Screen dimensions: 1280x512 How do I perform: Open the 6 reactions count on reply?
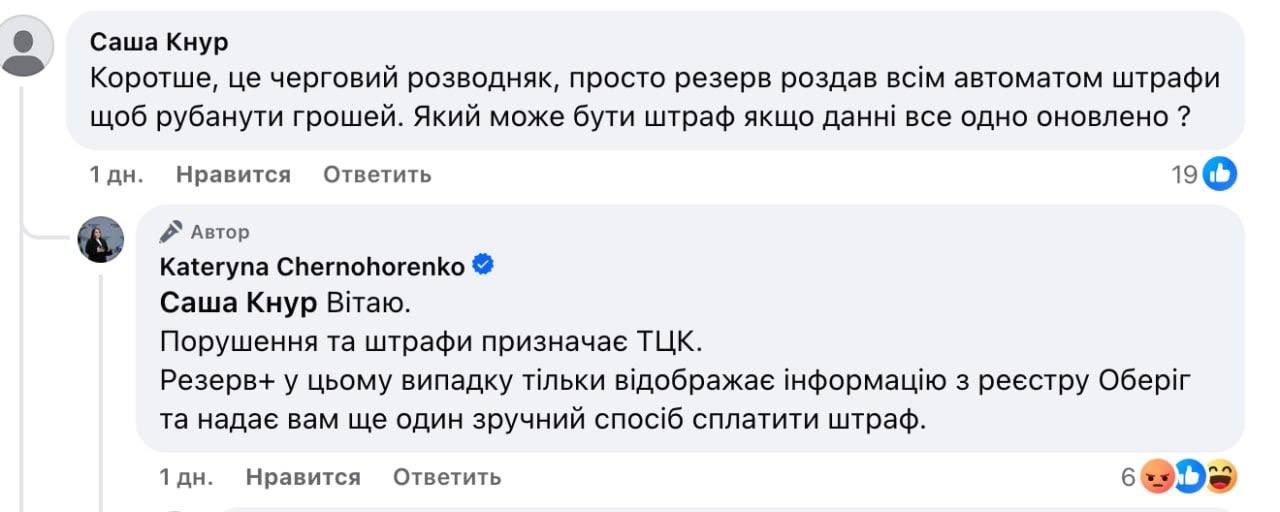tap(1128, 477)
